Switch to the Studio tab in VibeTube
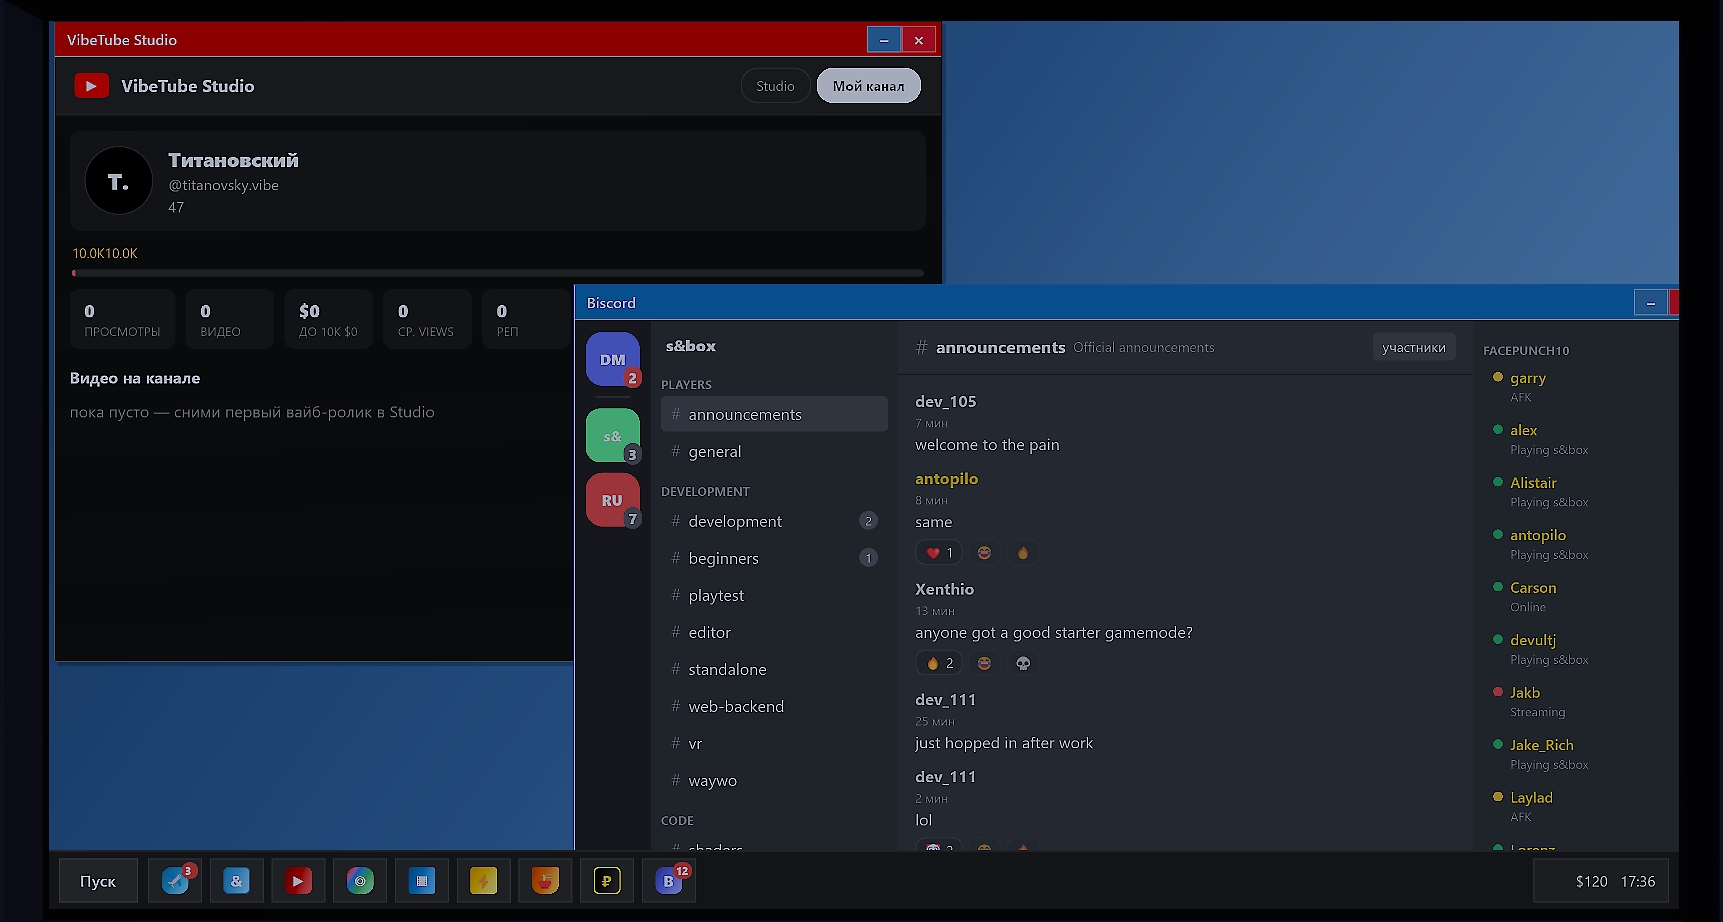This screenshot has width=1723, height=922. point(775,86)
